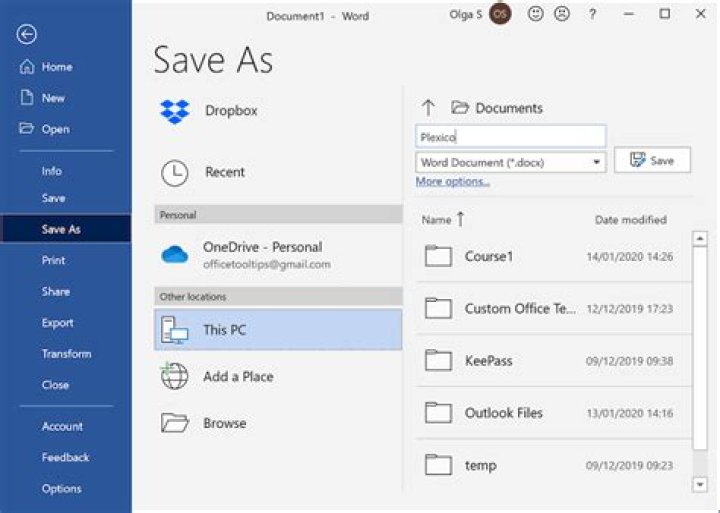Select Save in the backstage menu

pos(53,198)
